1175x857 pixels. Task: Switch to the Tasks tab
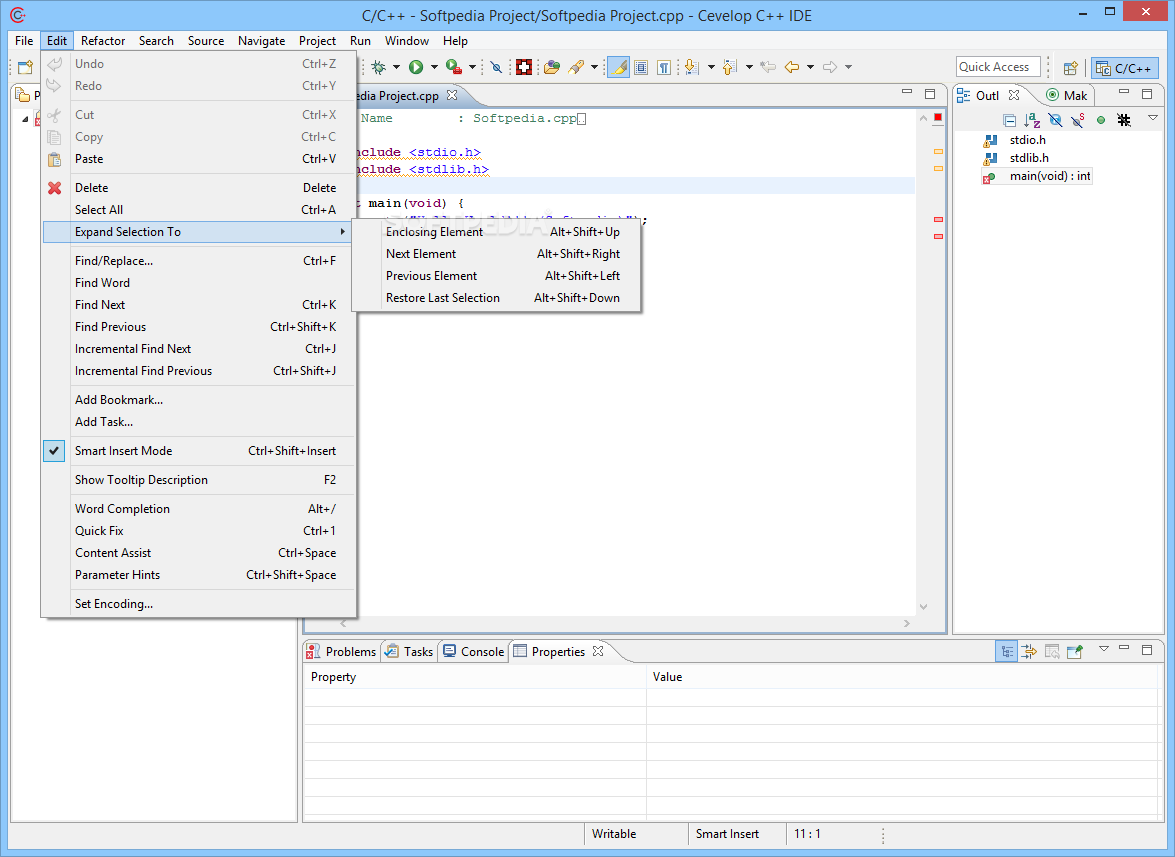(409, 652)
